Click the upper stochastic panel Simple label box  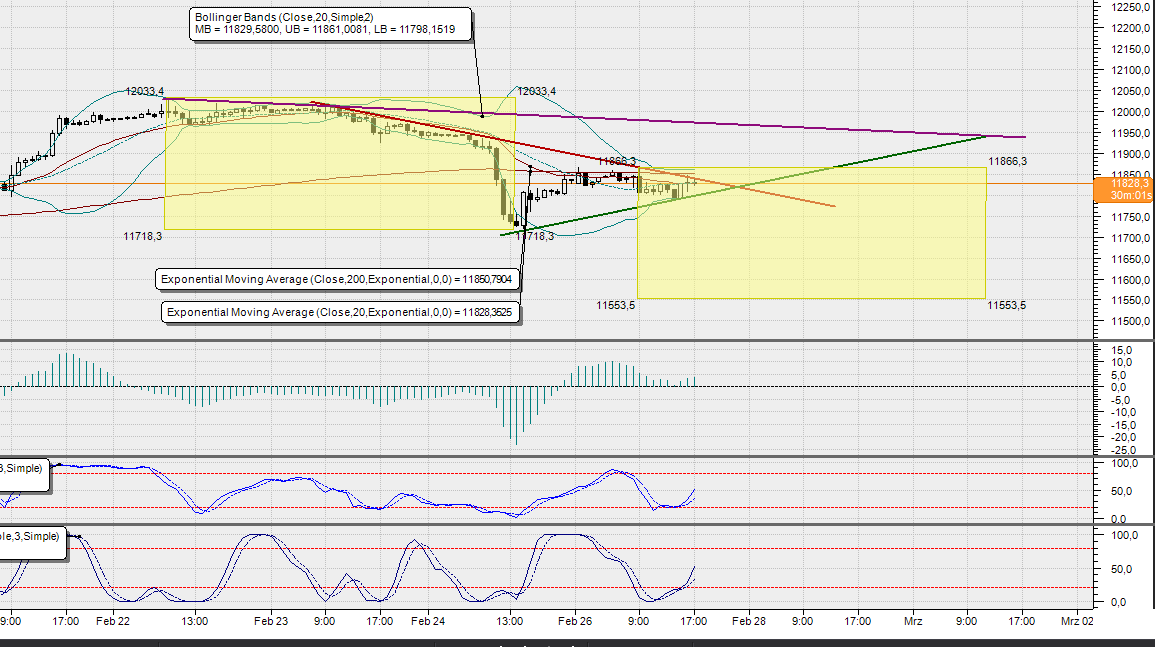point(24,474)
